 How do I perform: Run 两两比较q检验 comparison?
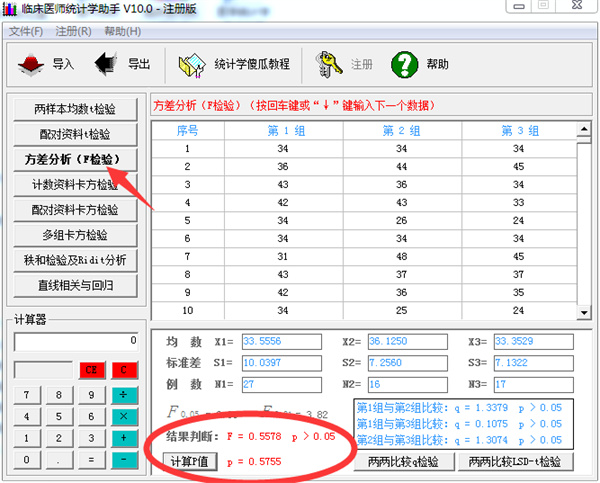[x=403, y=462]
